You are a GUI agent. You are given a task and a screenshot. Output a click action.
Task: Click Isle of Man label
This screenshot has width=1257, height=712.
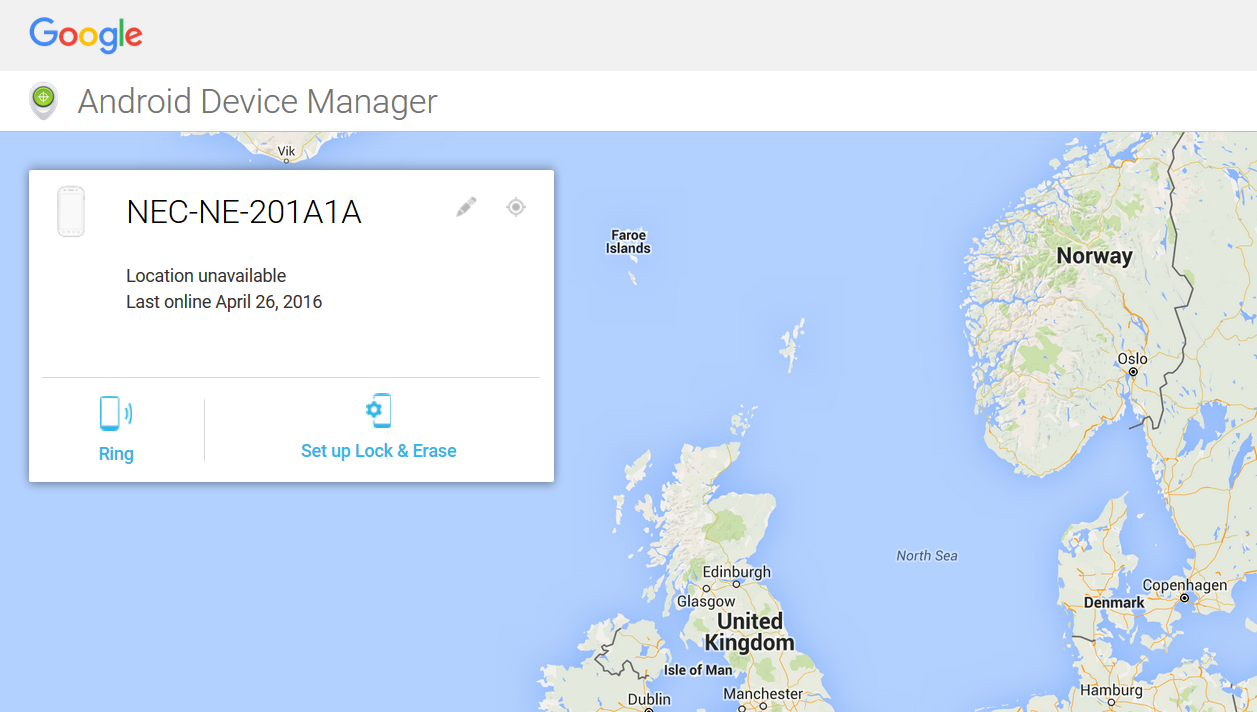click(x=698, y=670)
